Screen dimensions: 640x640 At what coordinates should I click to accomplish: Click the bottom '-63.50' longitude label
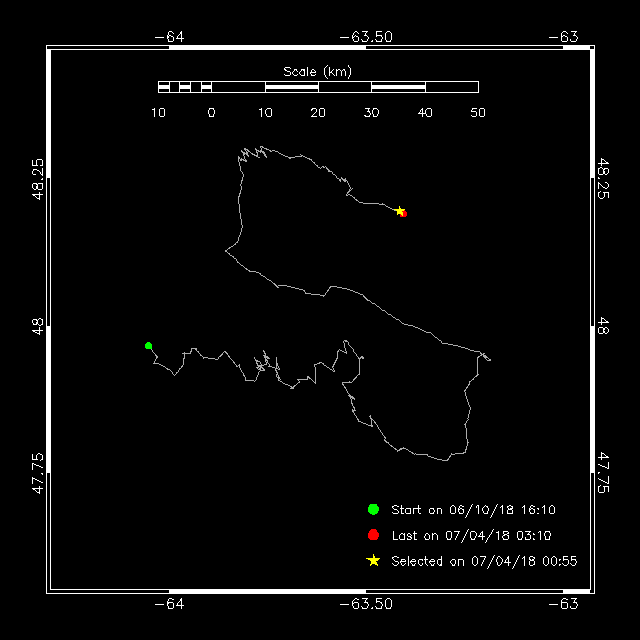click(366, 604)
